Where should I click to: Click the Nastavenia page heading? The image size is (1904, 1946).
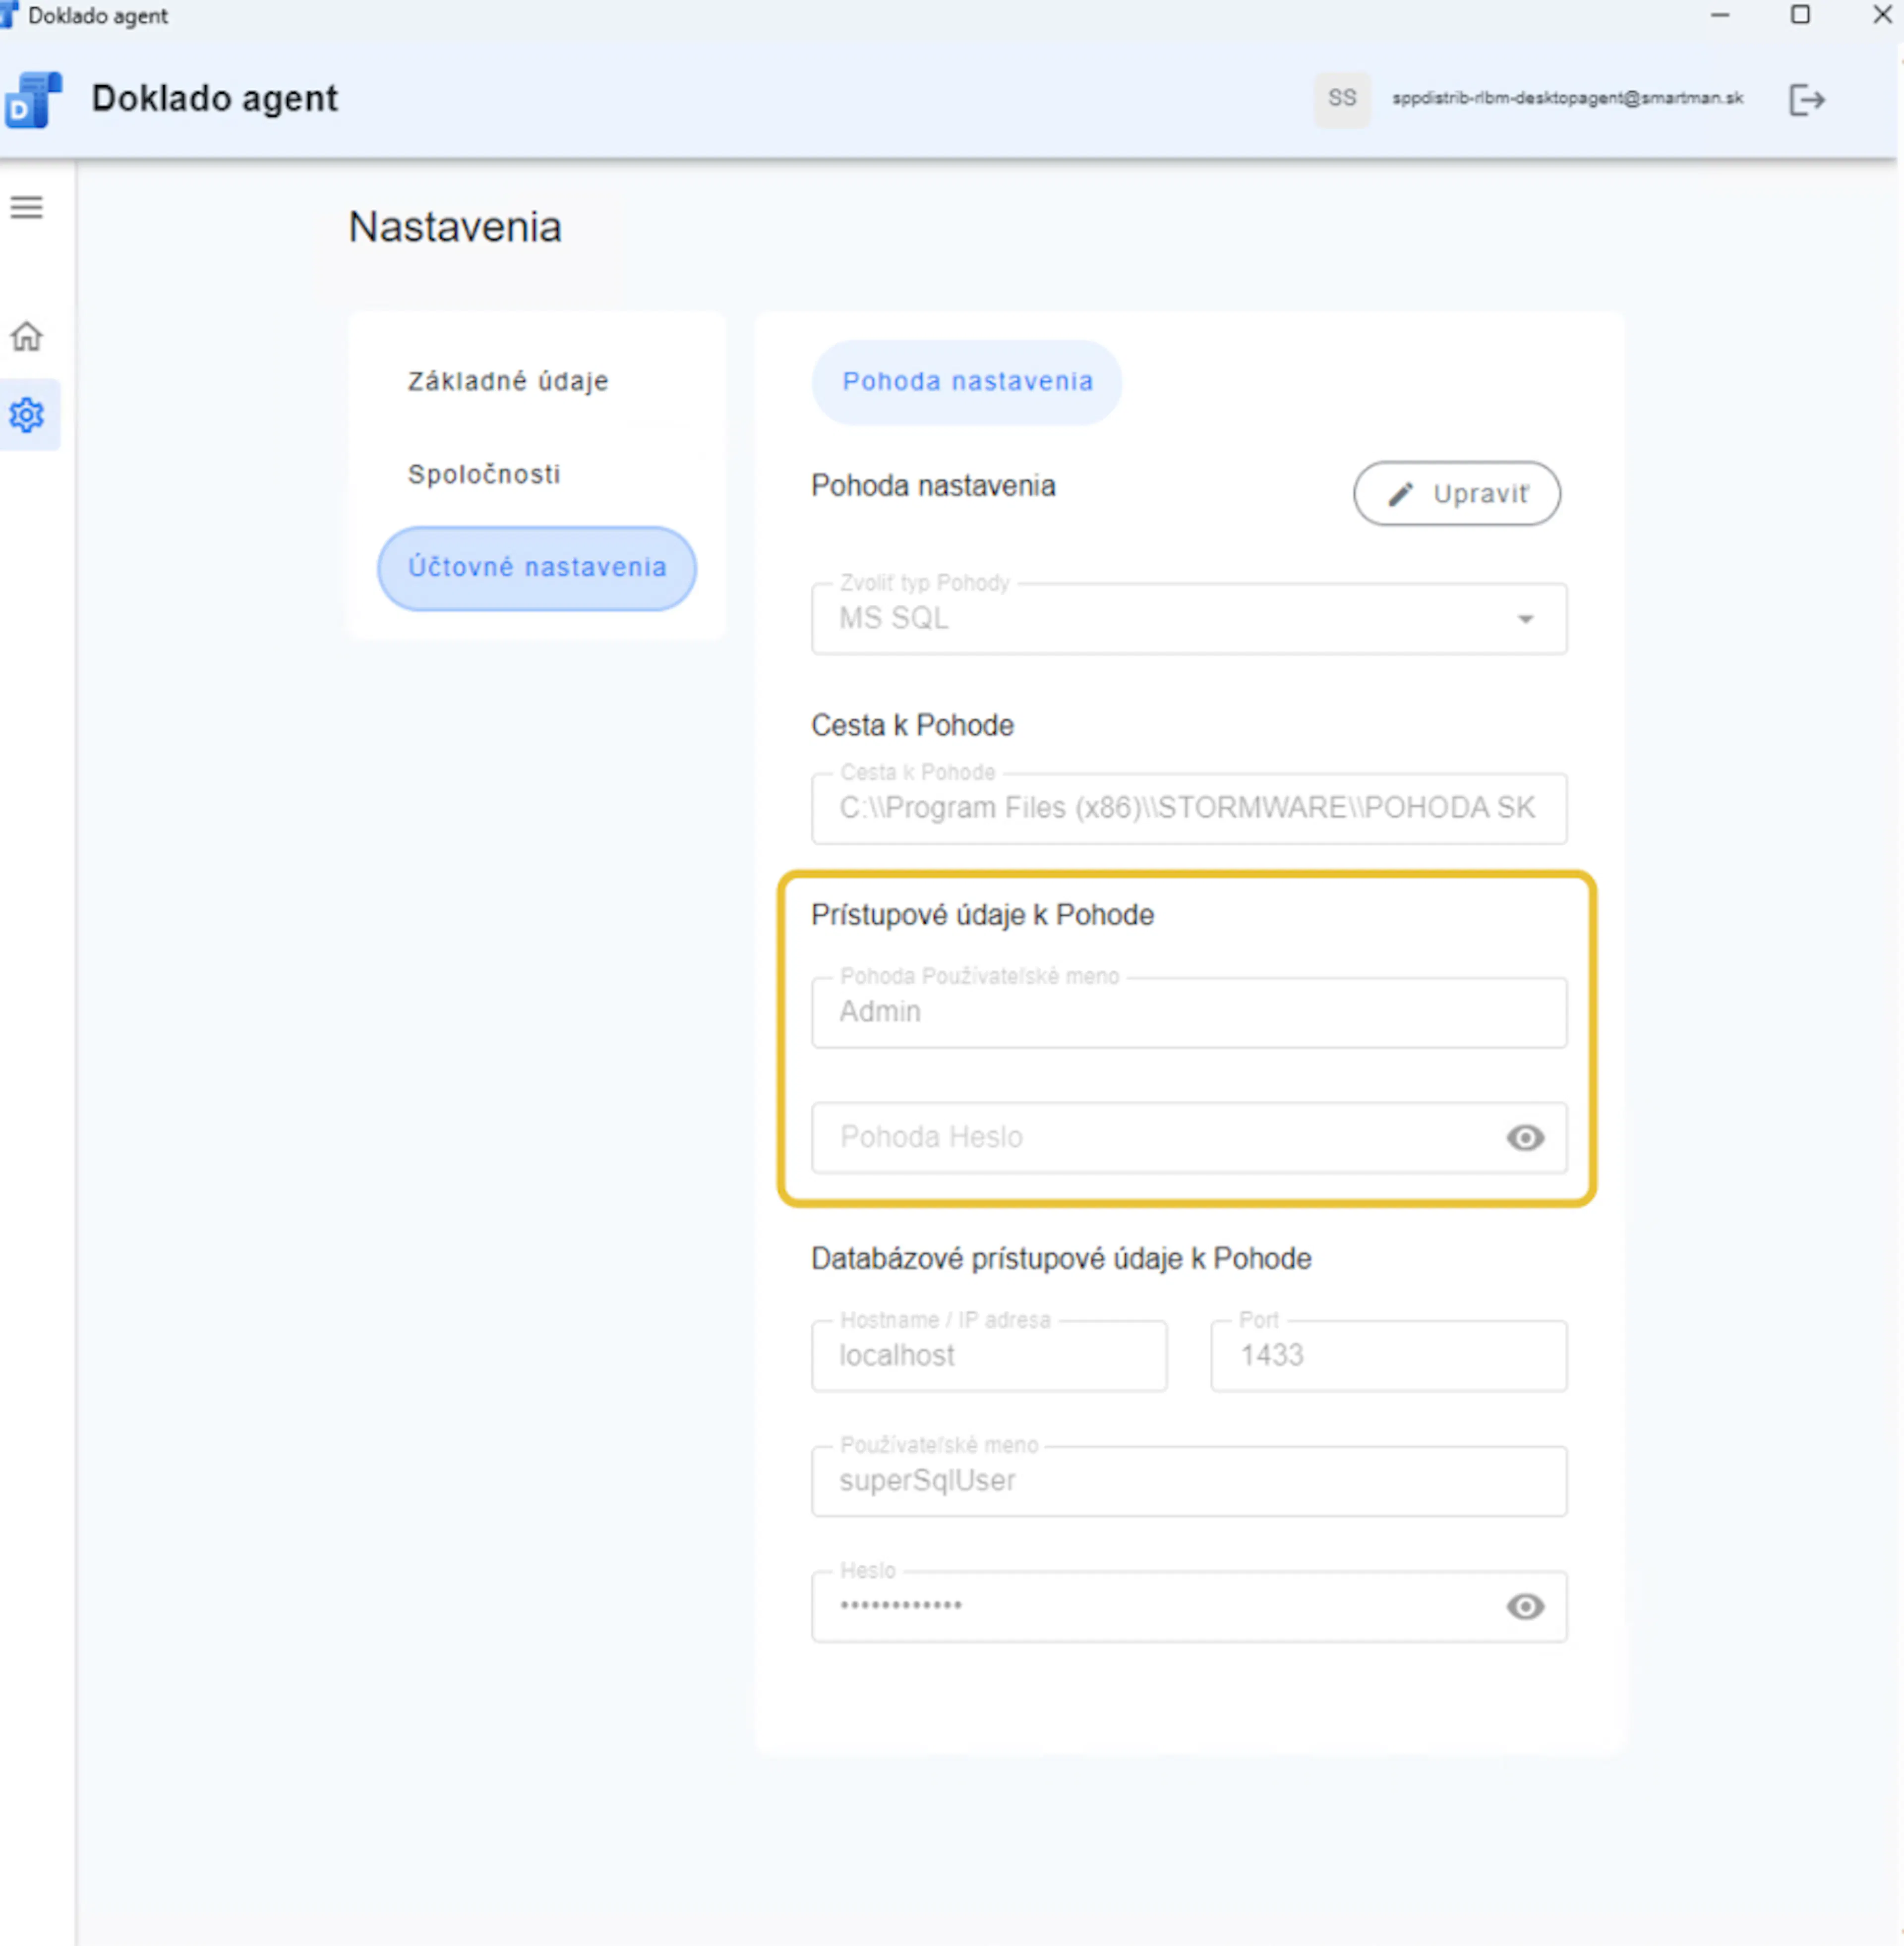point(455,227)
